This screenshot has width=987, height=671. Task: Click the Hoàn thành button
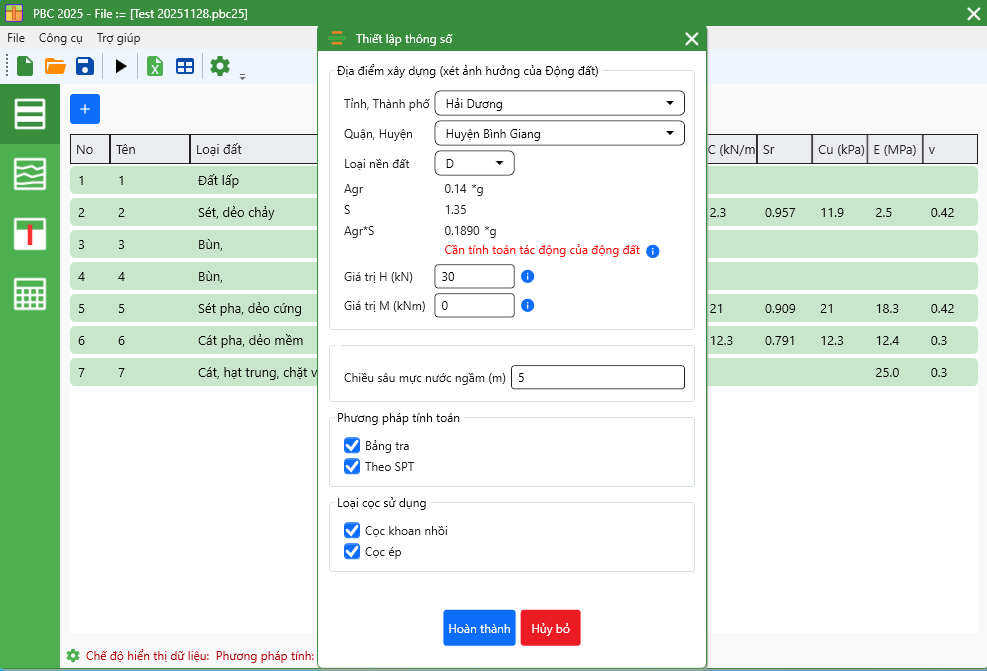click(479, 629)
